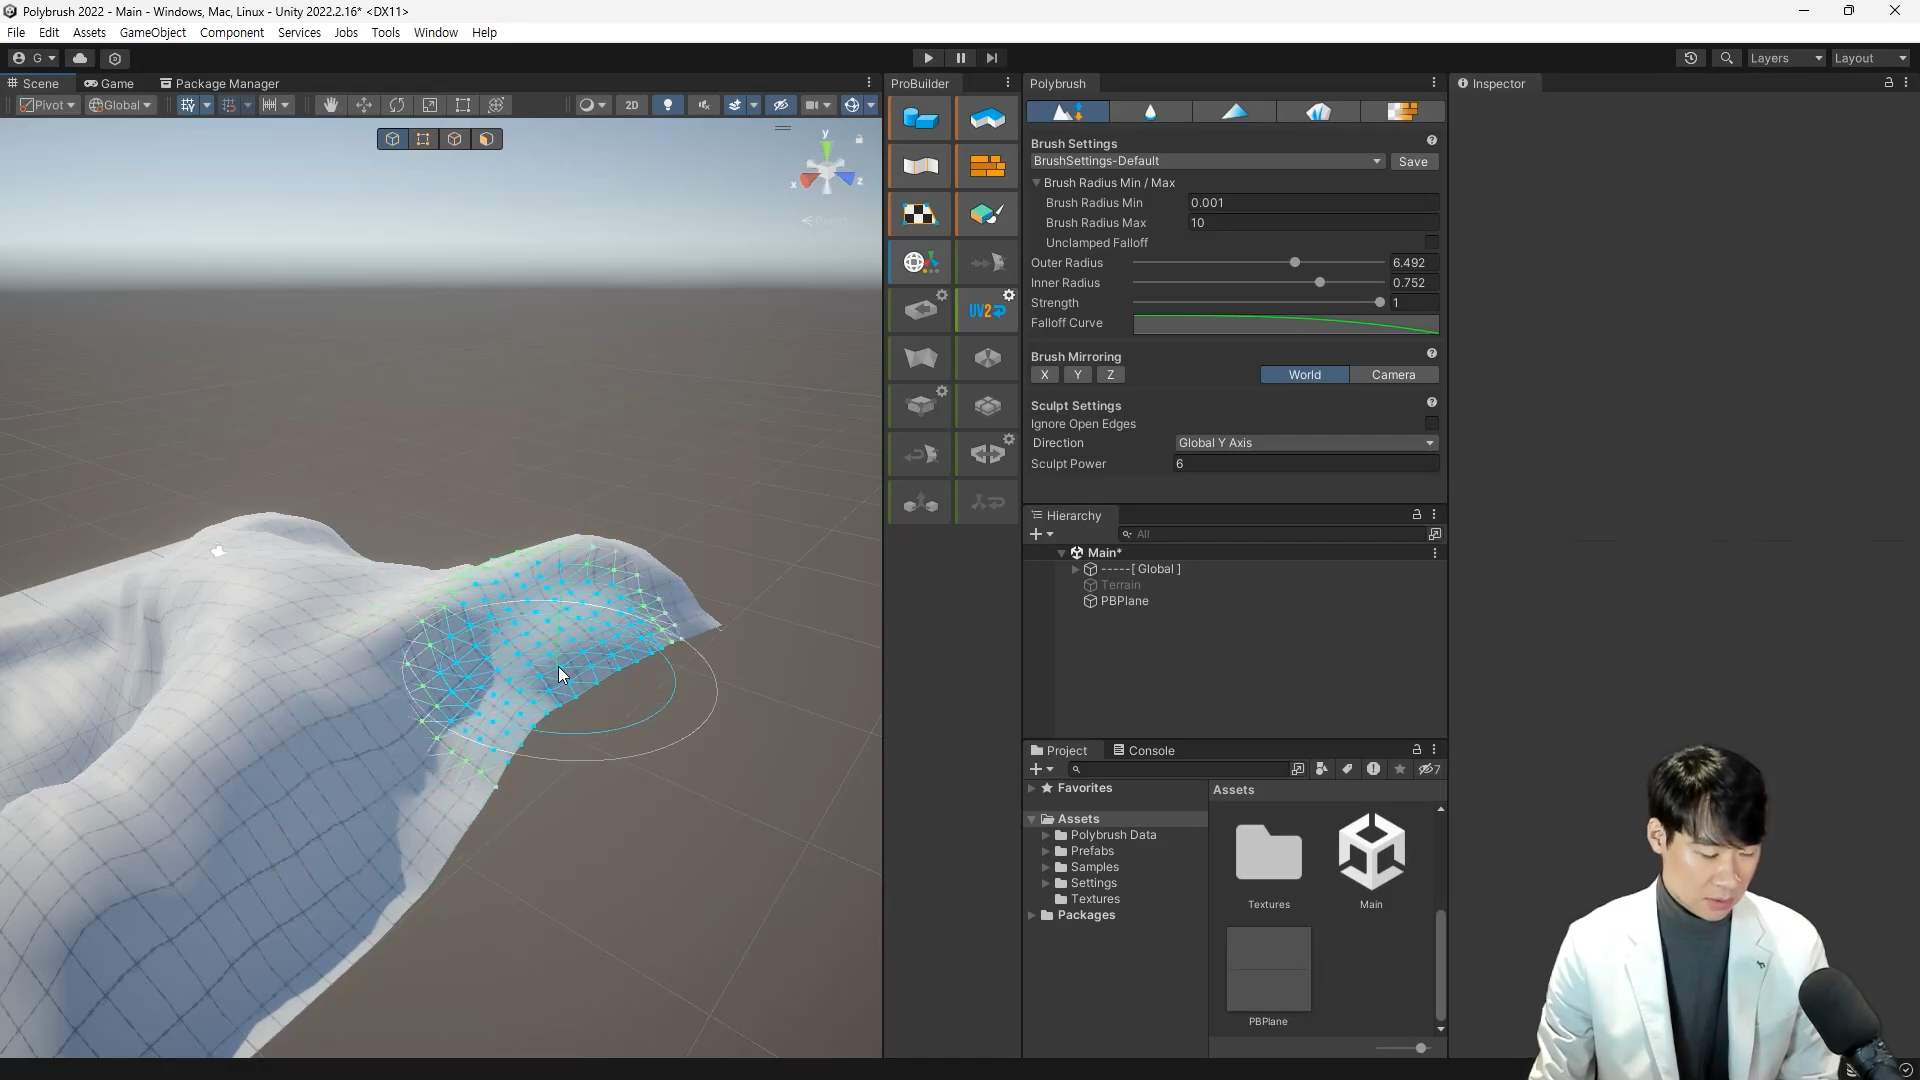
Task: Open the Direction Global Y Axis dropdown
Action: pos(1306,443)
